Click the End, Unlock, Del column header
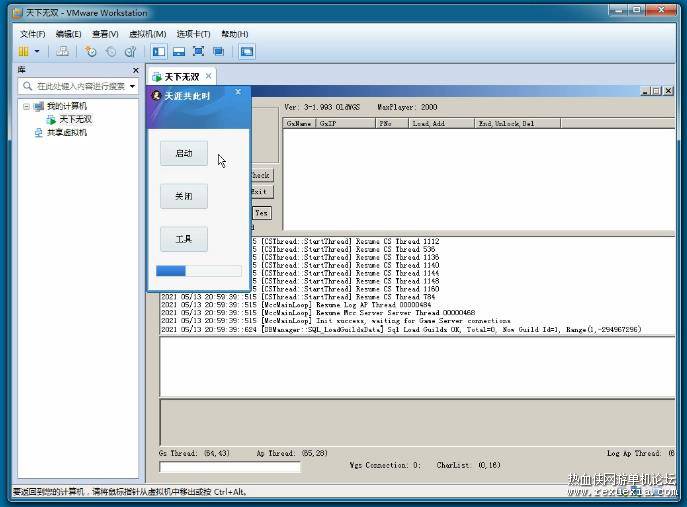The height and width of the screenshot is (507, 687). coord(517,124)
